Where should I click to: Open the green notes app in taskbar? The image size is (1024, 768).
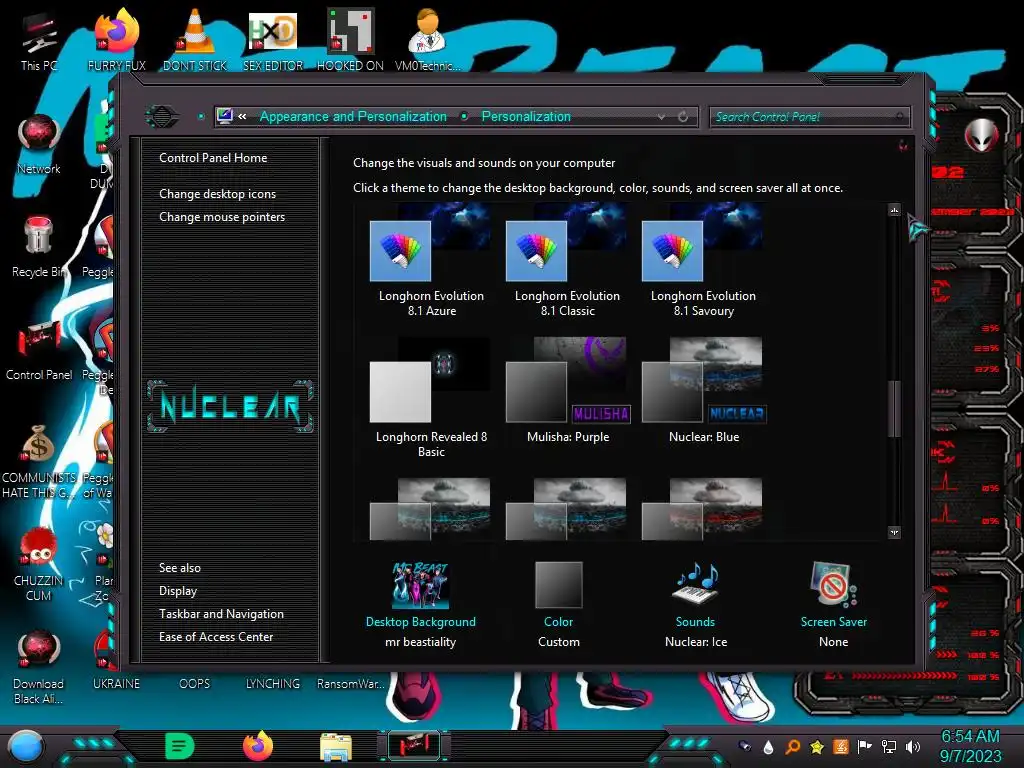180,746
